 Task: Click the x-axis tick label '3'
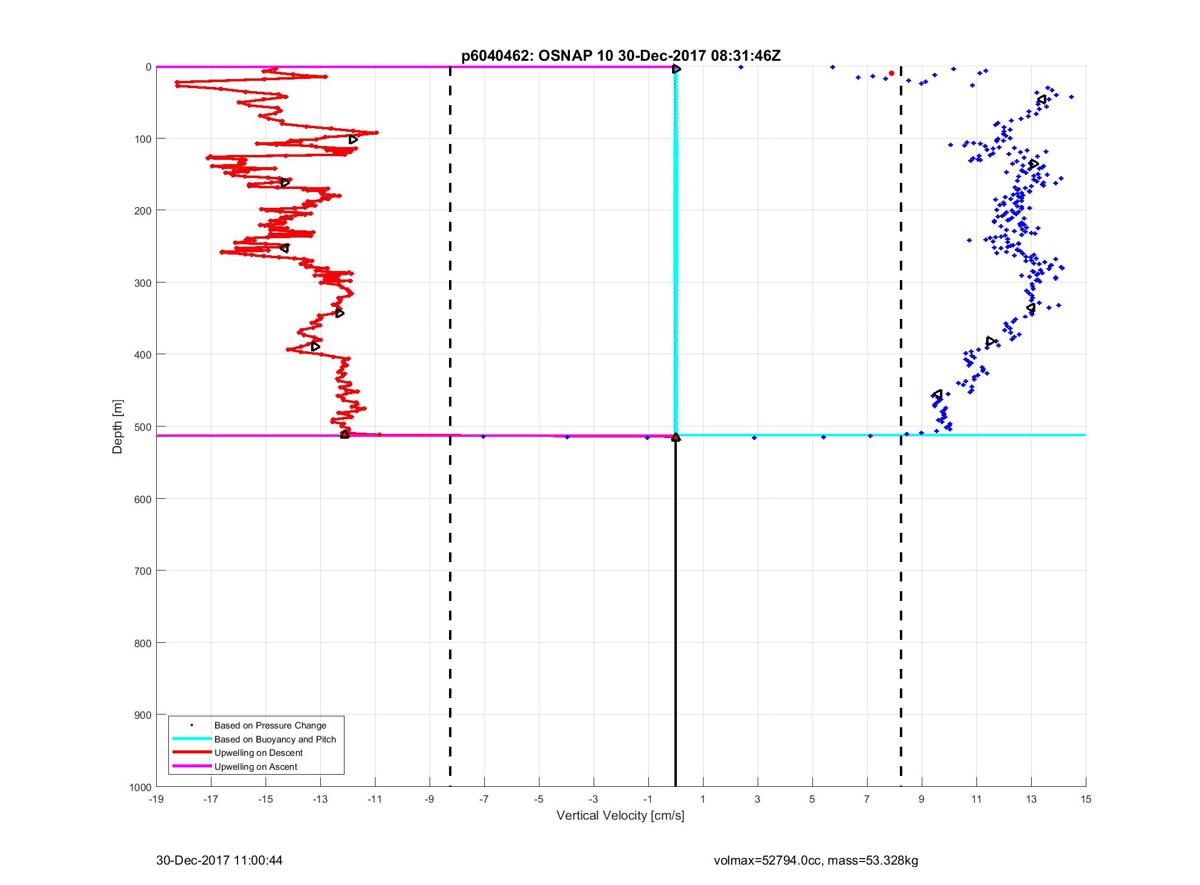(x=758, y=799)
